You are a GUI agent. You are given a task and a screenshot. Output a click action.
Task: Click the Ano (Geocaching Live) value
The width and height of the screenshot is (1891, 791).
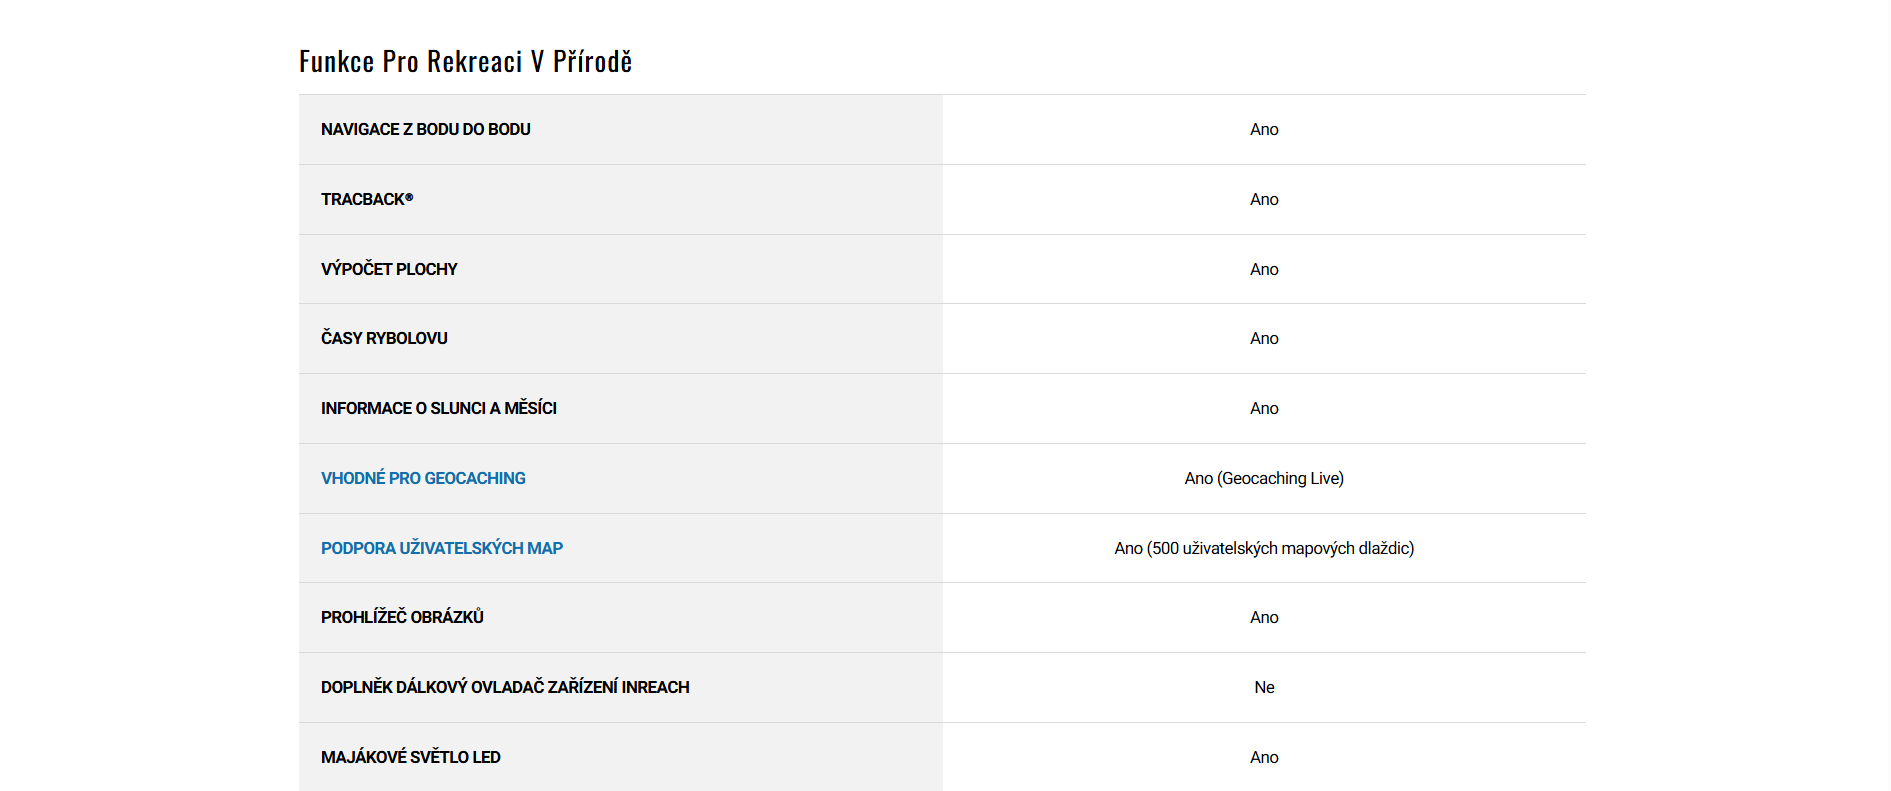point(1264,478)
